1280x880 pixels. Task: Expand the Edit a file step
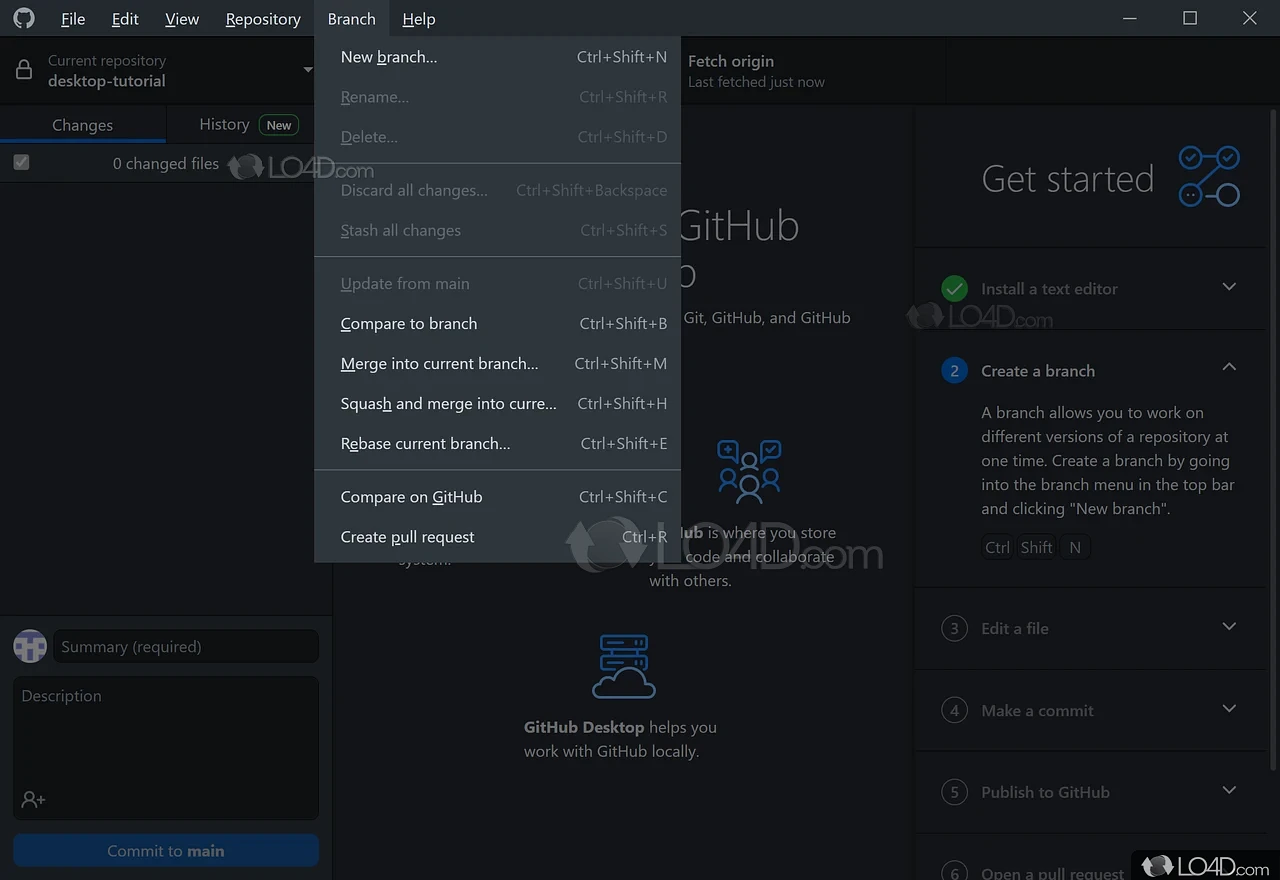(x=1229, y=626)
